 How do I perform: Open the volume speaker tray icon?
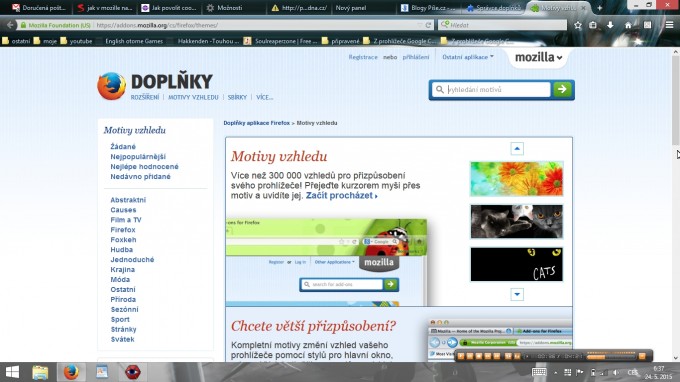[615, 372]
